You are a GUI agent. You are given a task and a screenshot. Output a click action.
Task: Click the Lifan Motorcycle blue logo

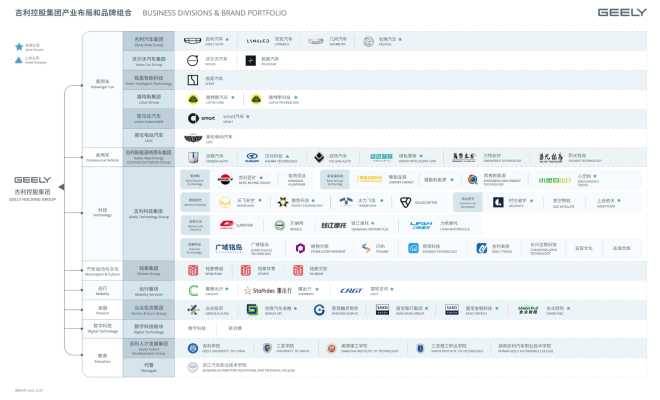pyautogui.click(x=421, y=226)
